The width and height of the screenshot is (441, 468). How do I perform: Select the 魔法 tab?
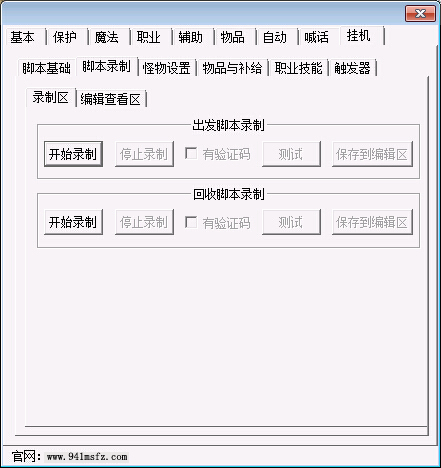coord(107,37)
